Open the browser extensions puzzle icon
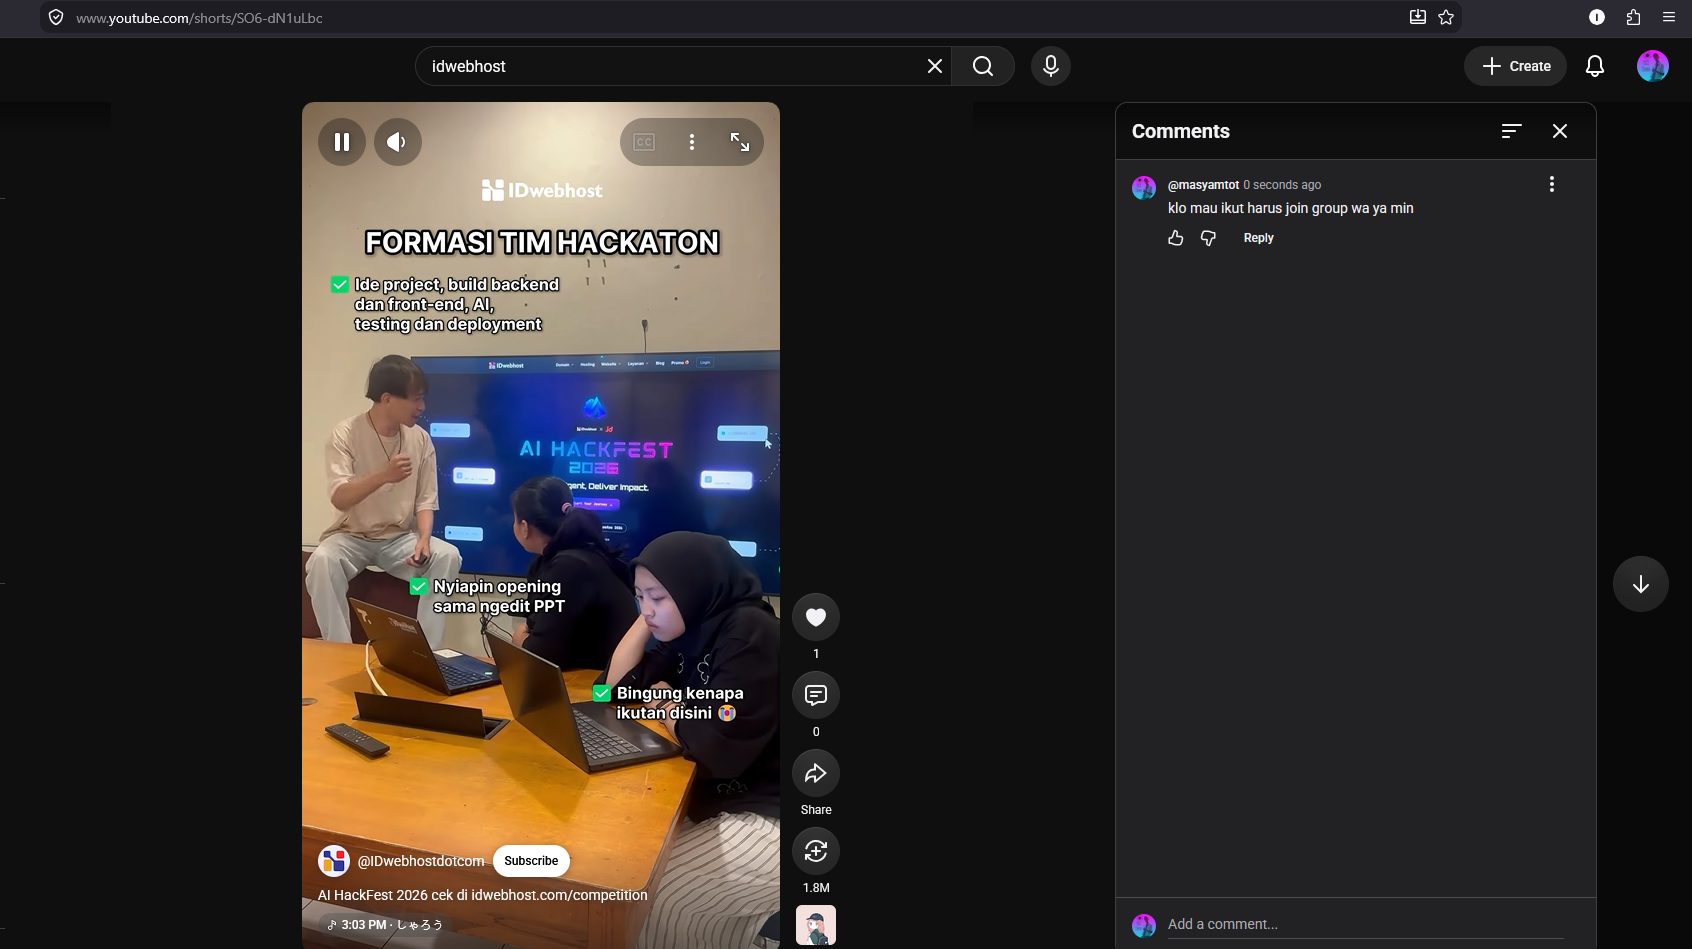Image resolution: width=1692 pixels, height=949 pixels. [1633, 17]
